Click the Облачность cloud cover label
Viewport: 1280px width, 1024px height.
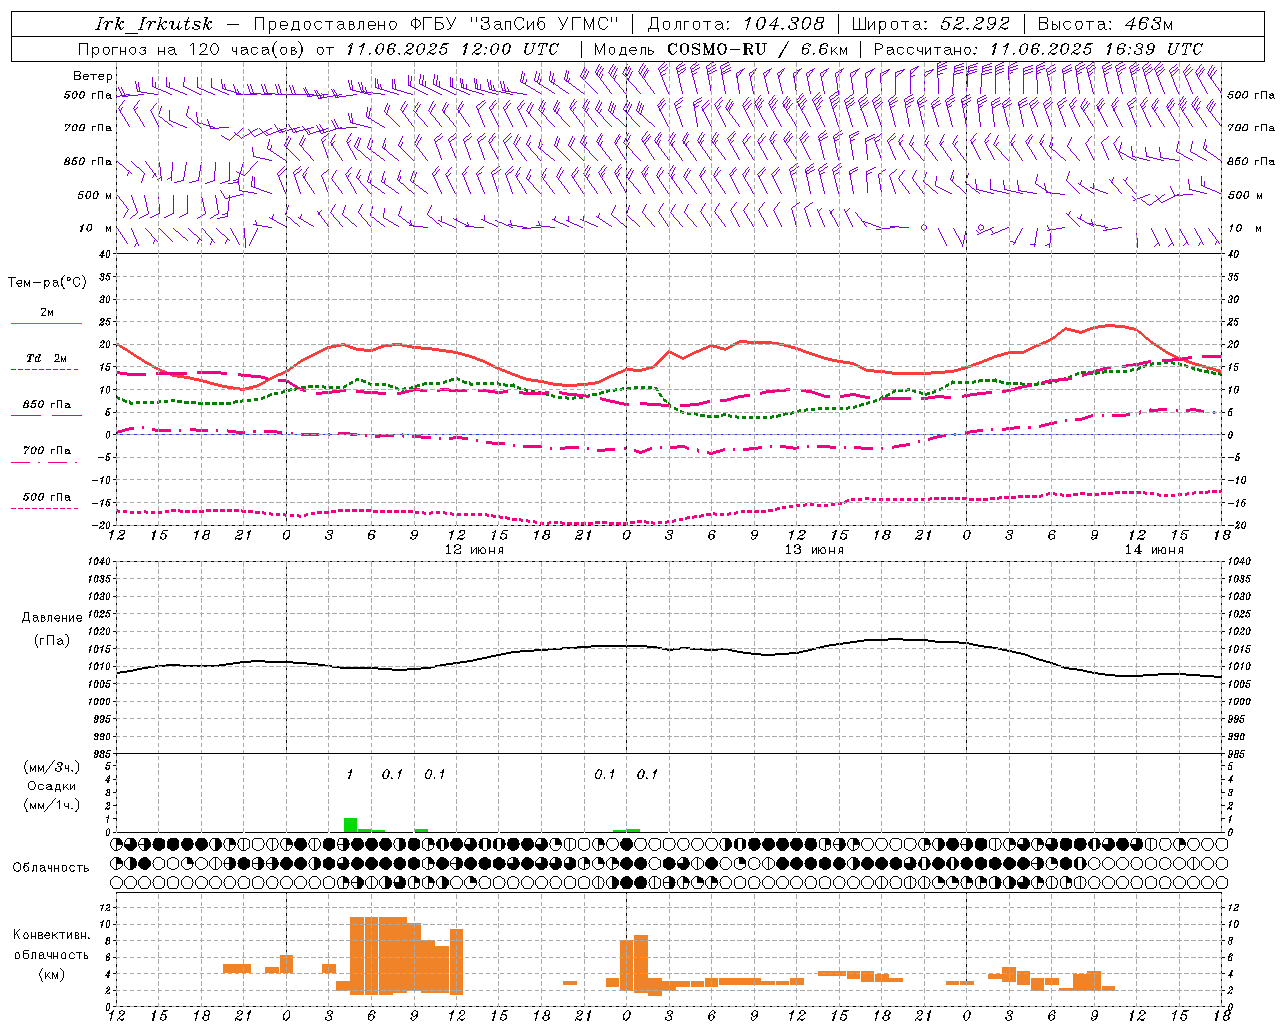coord(51,868)
